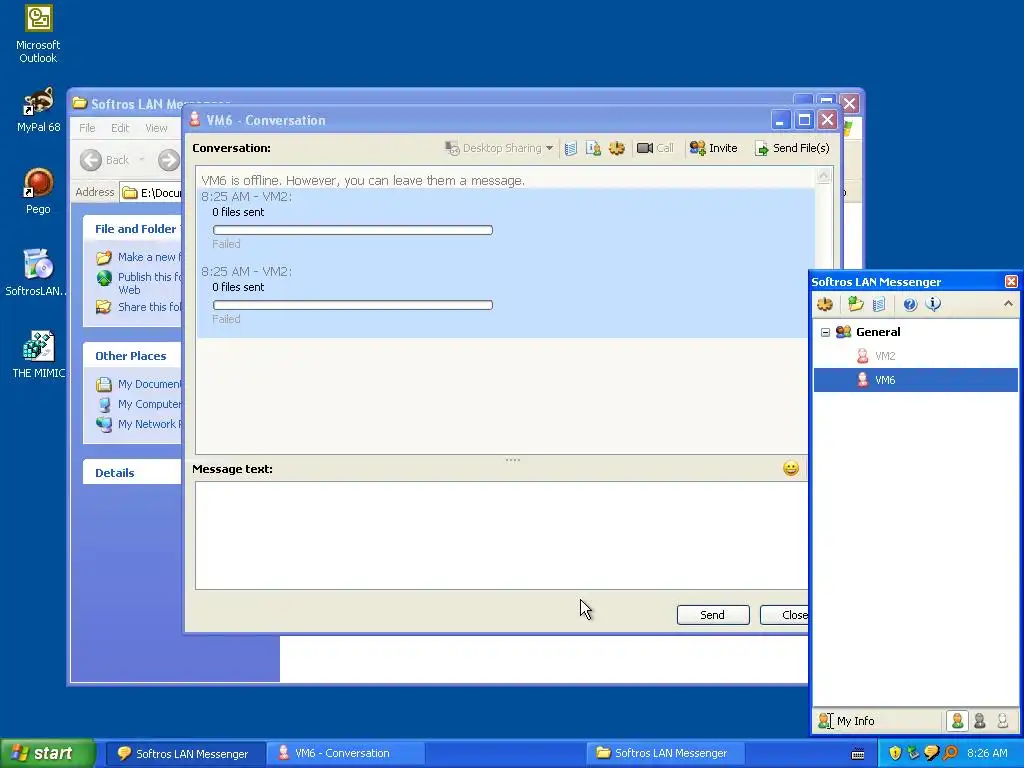Select the Pego desktop shortcut
Viewport: 1024px width, 768px height.
pos(38,191)
